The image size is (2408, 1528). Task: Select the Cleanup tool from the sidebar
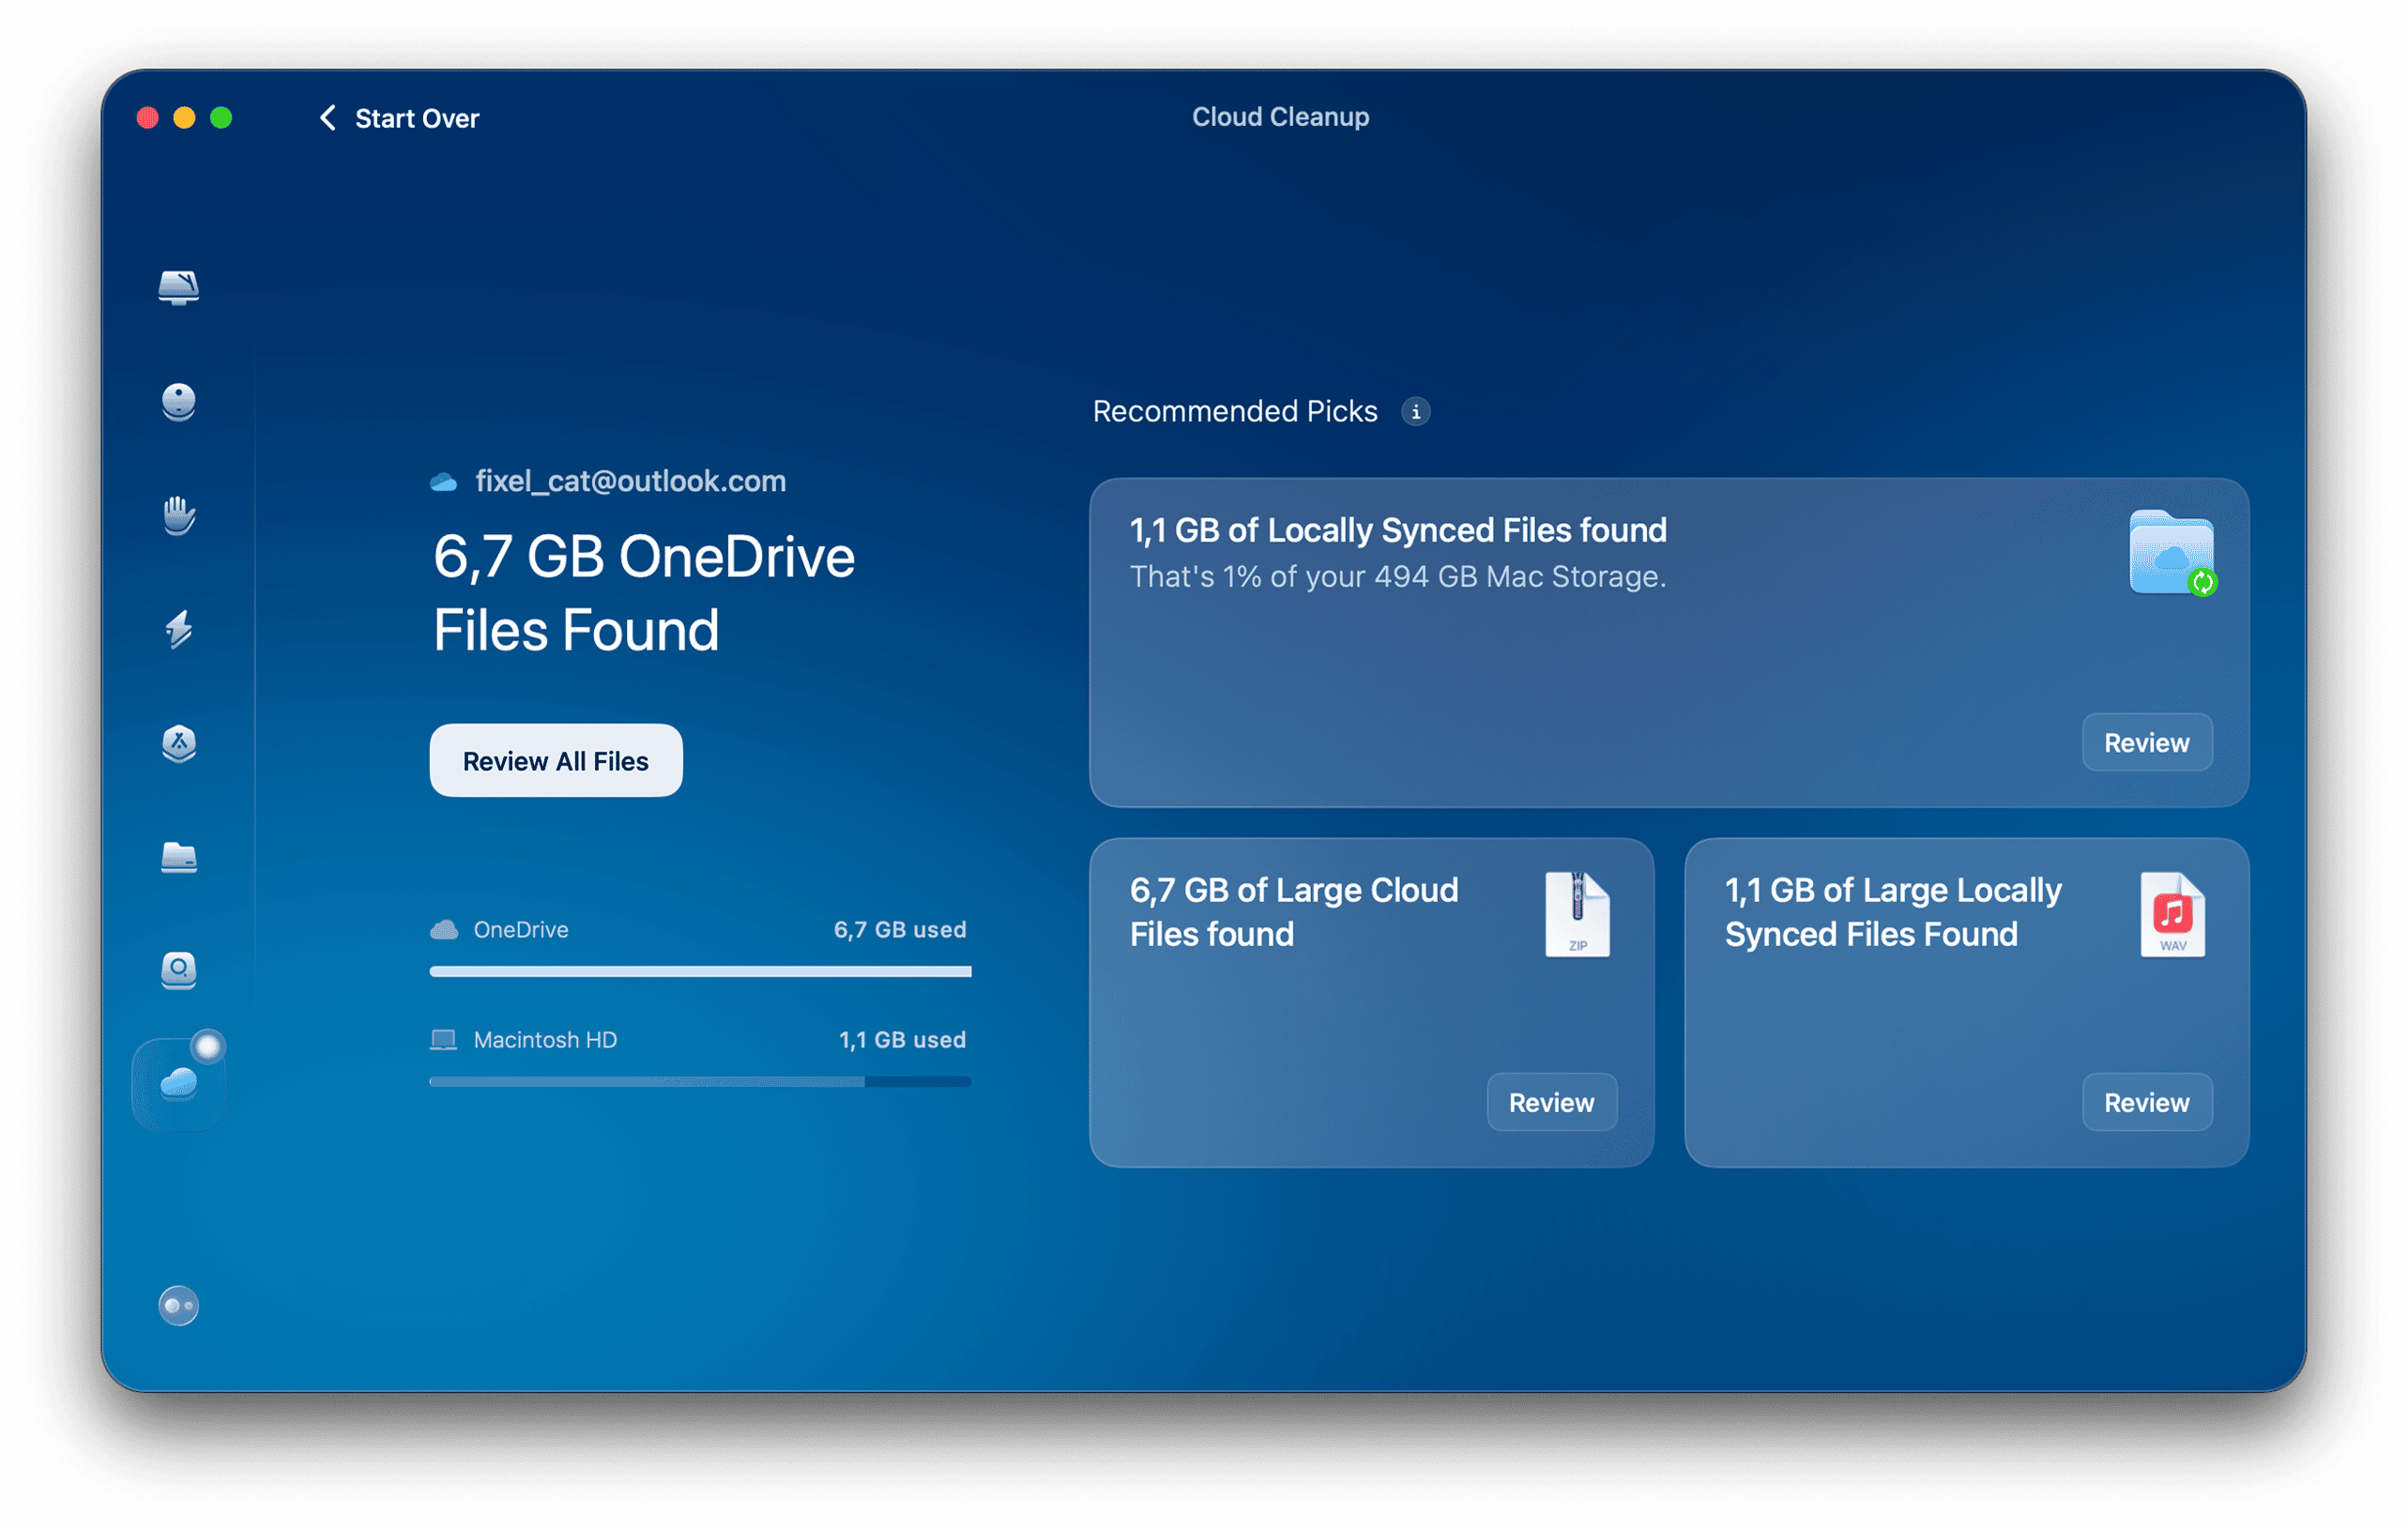point(178,402)
